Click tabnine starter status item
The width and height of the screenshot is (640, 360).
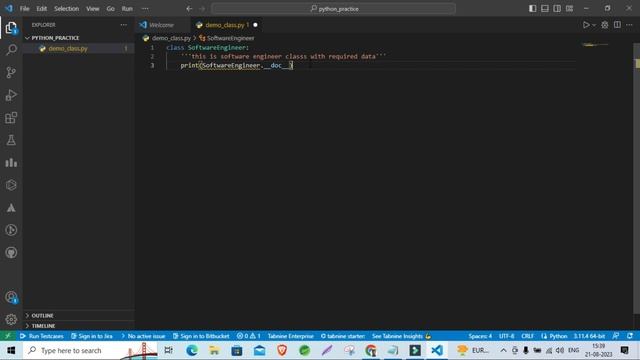coord(343,336)
